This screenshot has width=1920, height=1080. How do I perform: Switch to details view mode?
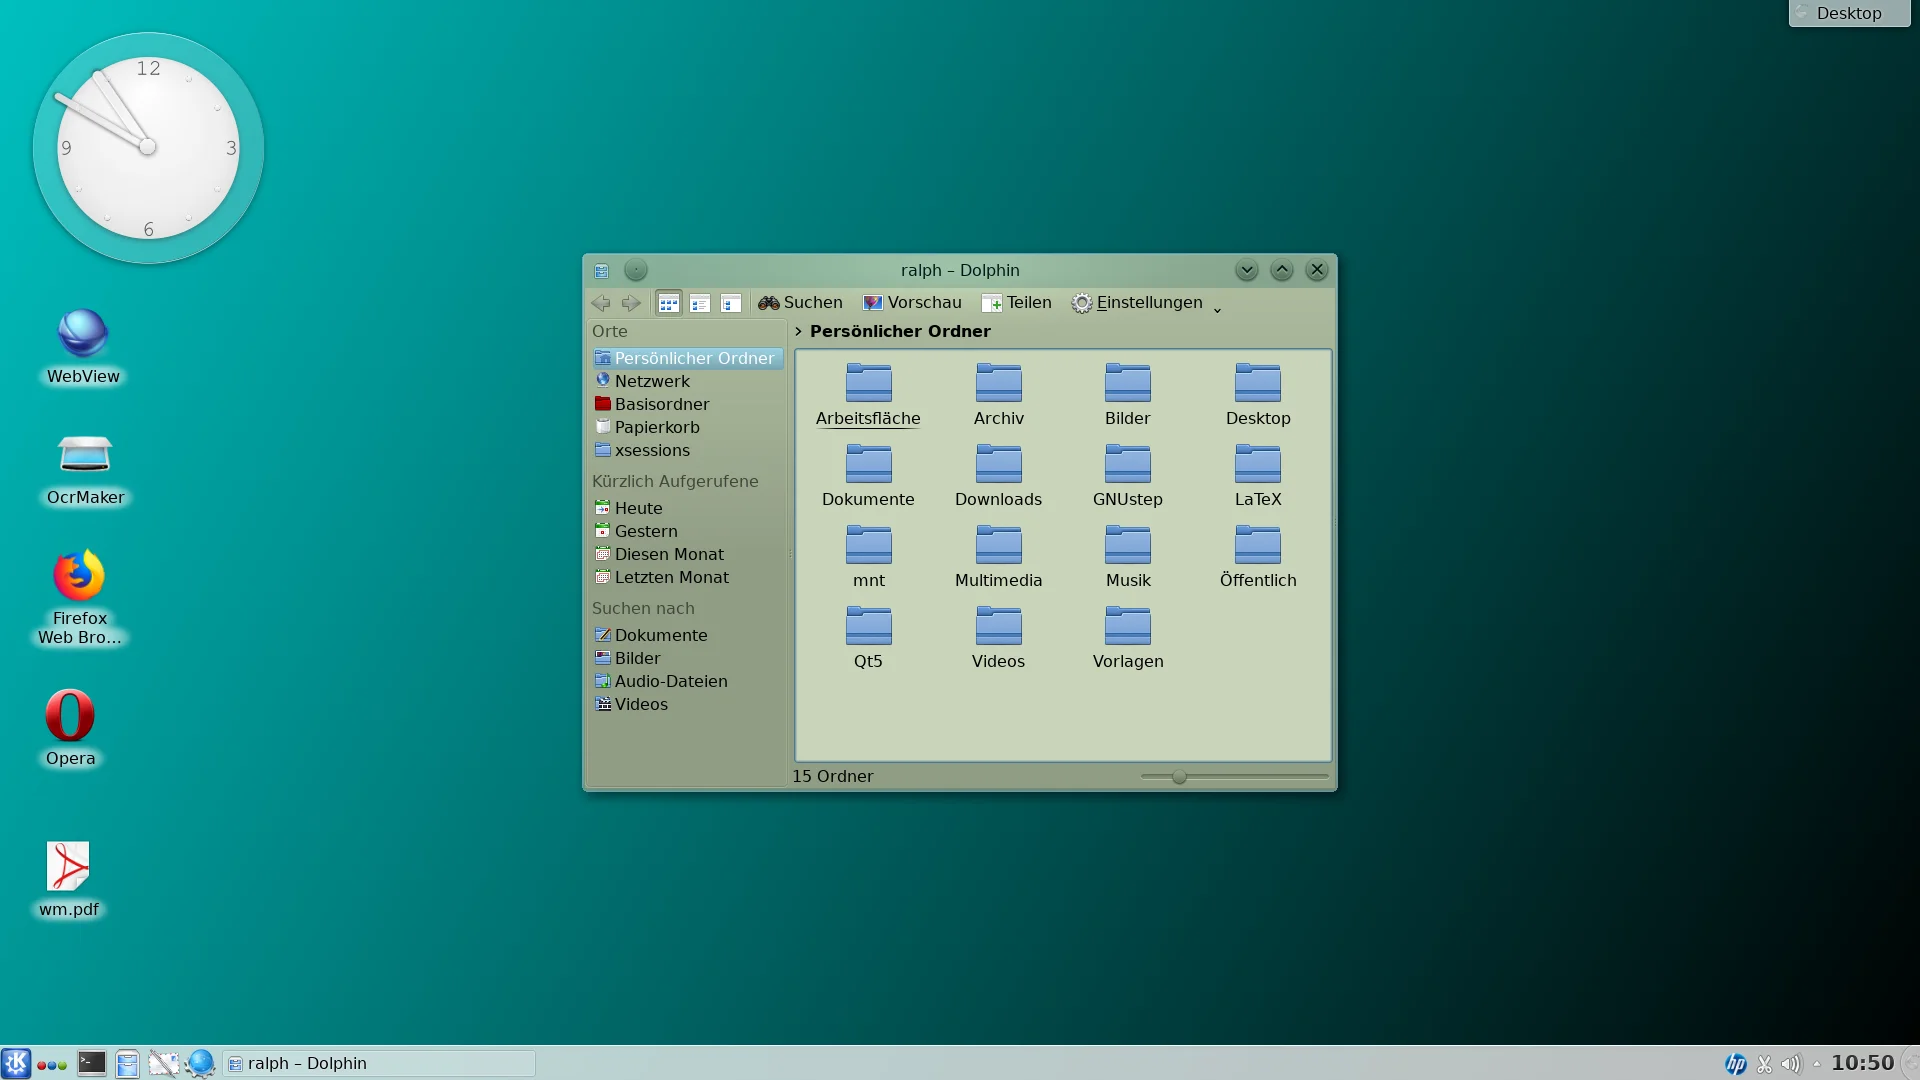(731, 303)
